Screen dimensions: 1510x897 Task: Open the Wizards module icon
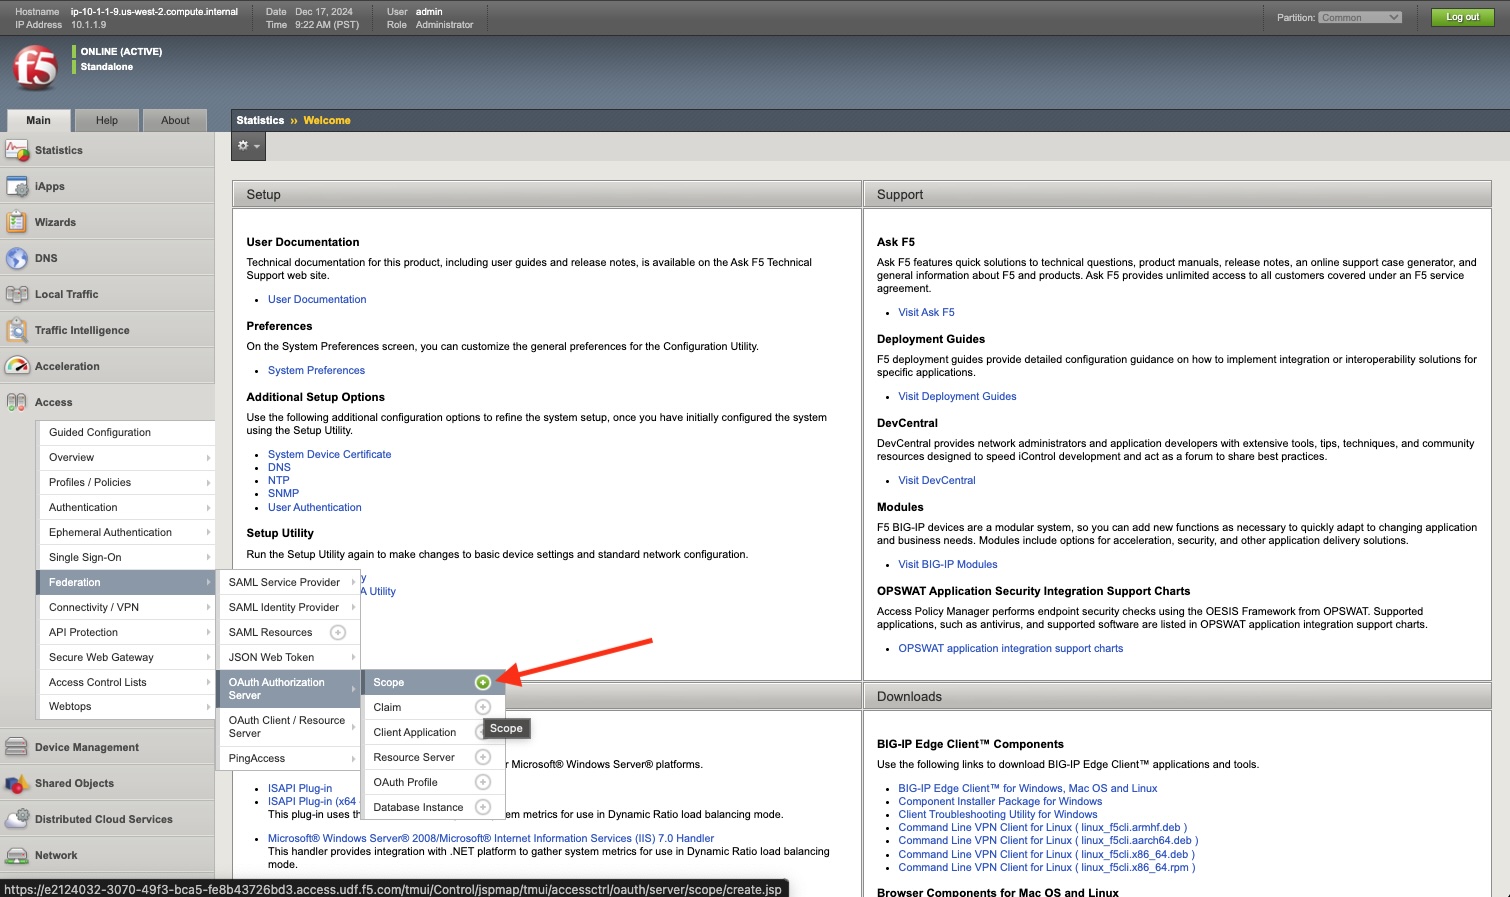coord(17,222)
